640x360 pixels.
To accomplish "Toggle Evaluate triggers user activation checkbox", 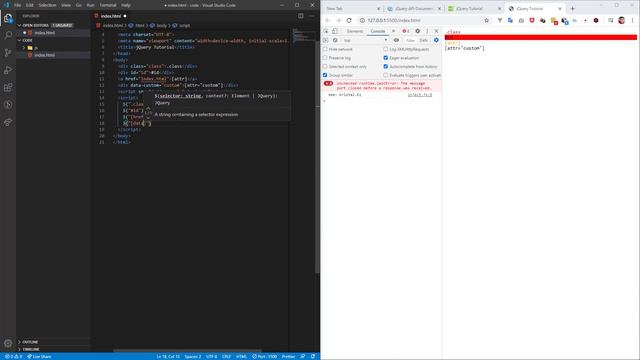I will pos(385,75).
